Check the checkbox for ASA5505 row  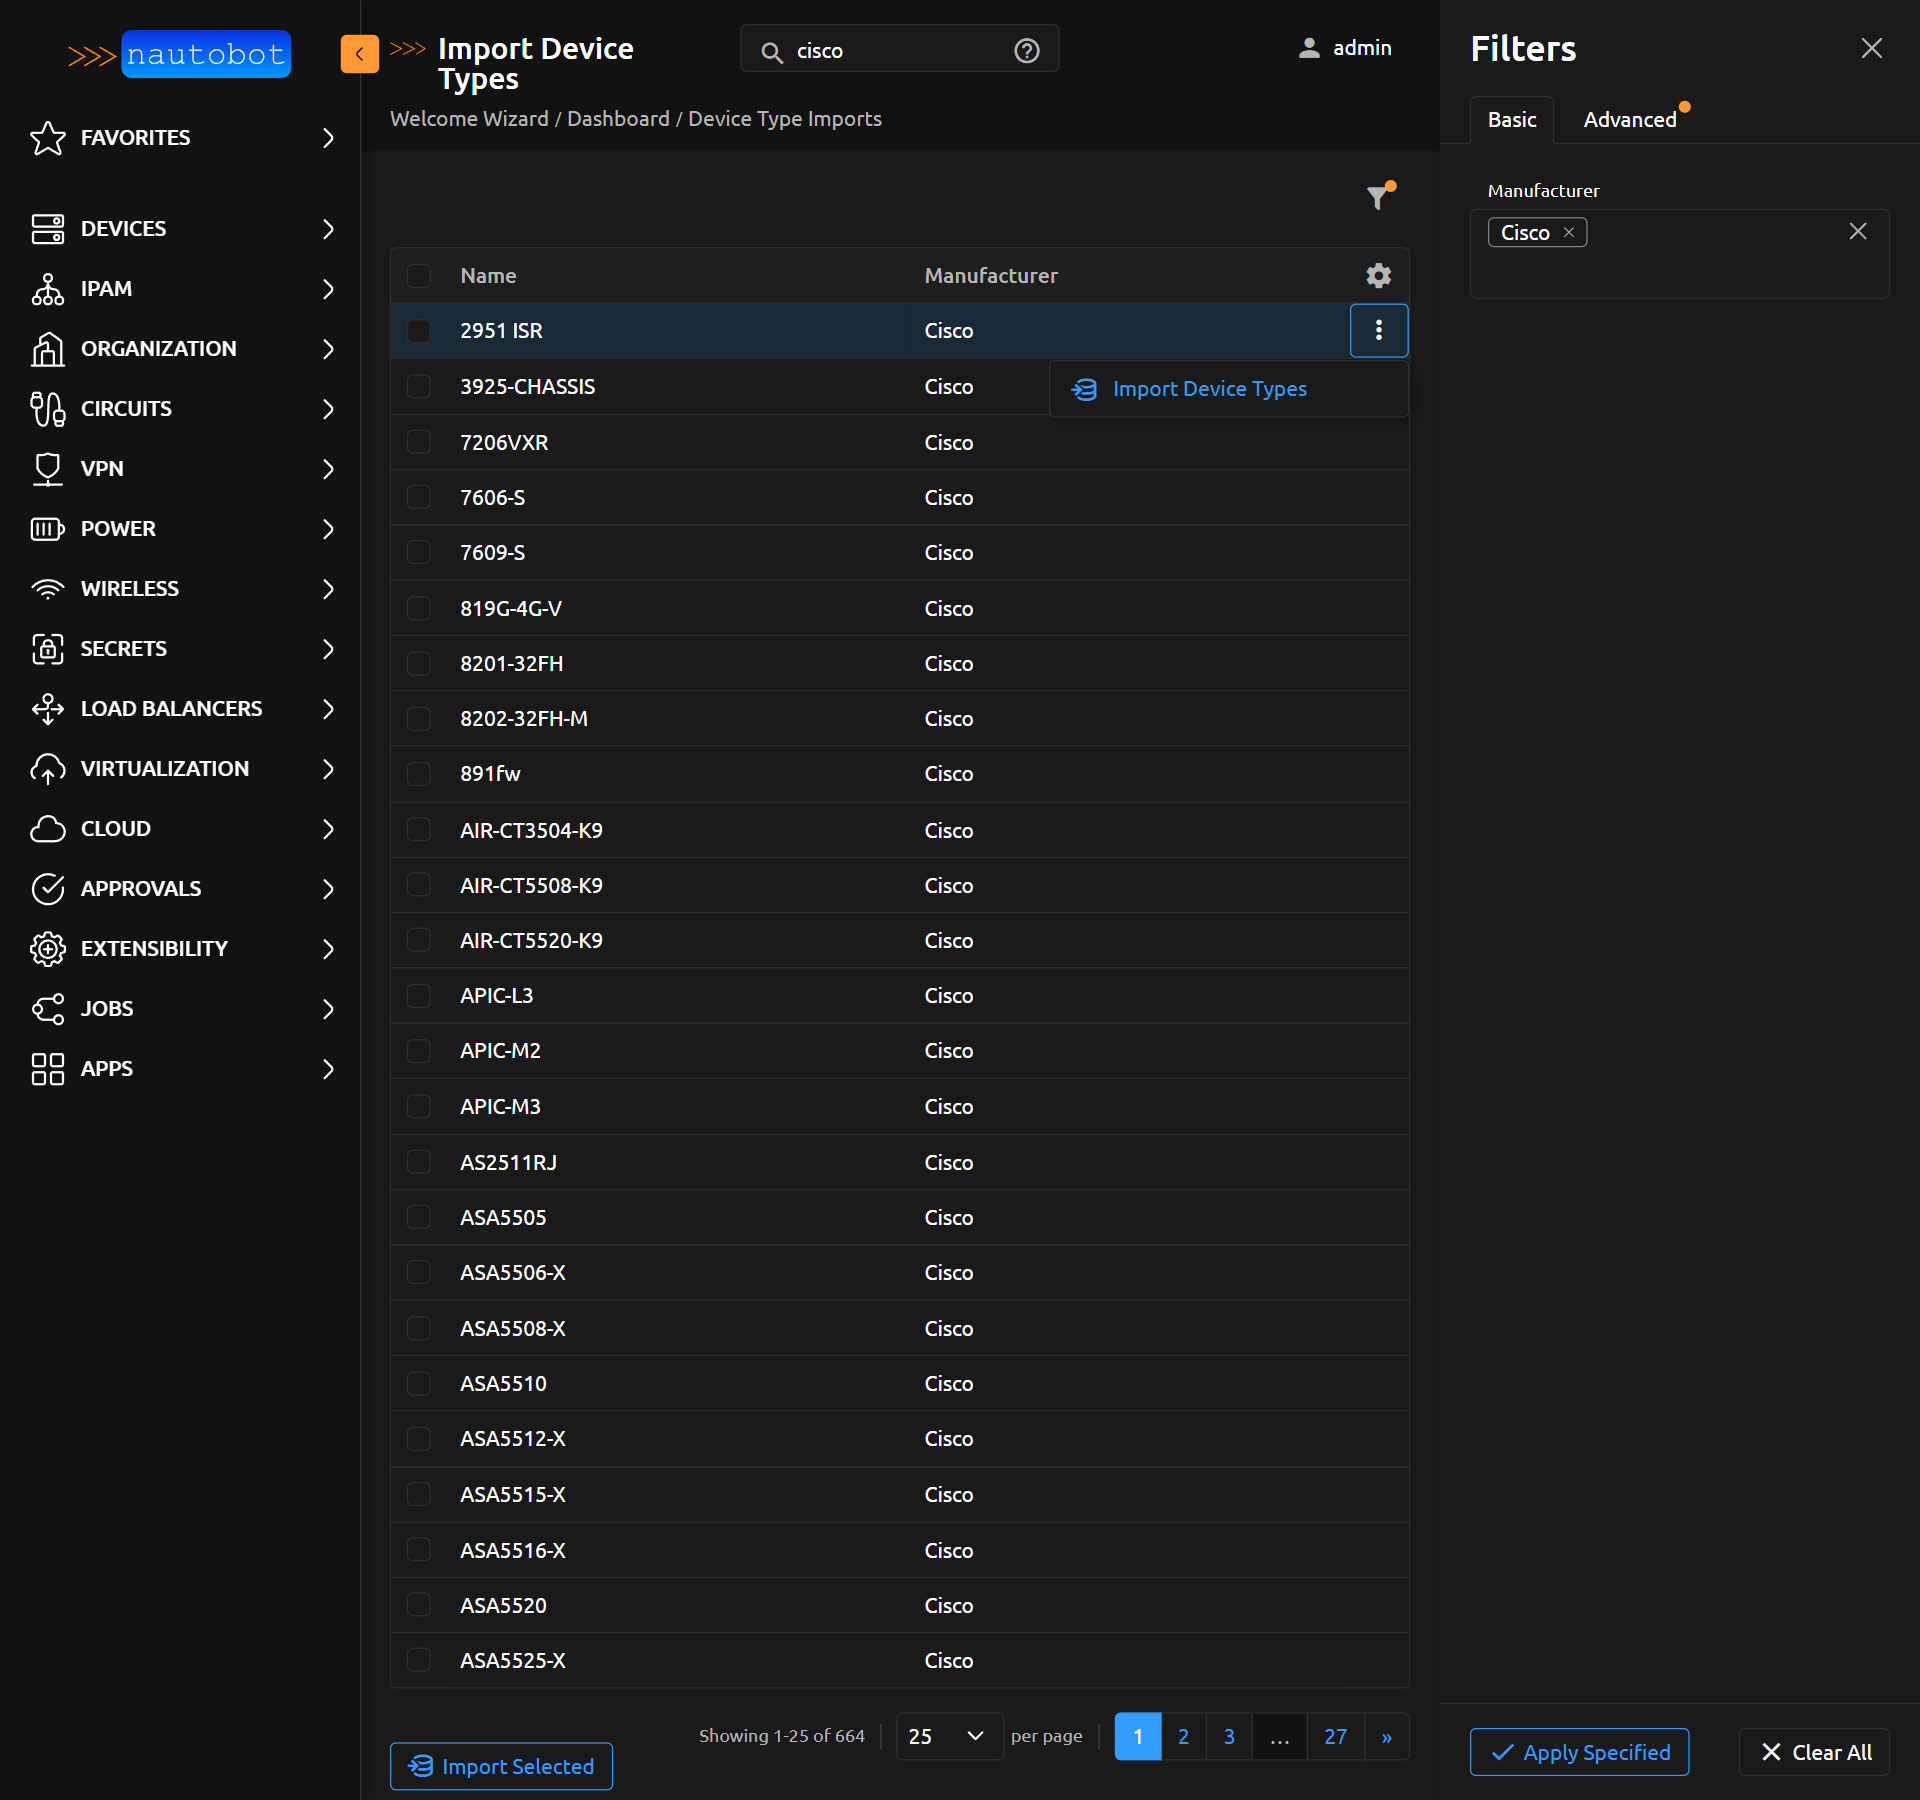(x=419, y=1217)
